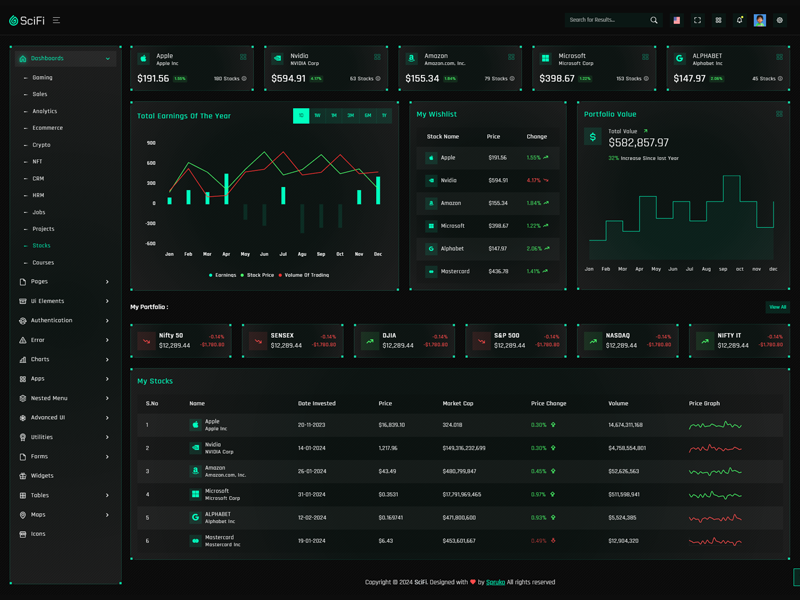Toggle Volume Of Trading legend item

304,275
